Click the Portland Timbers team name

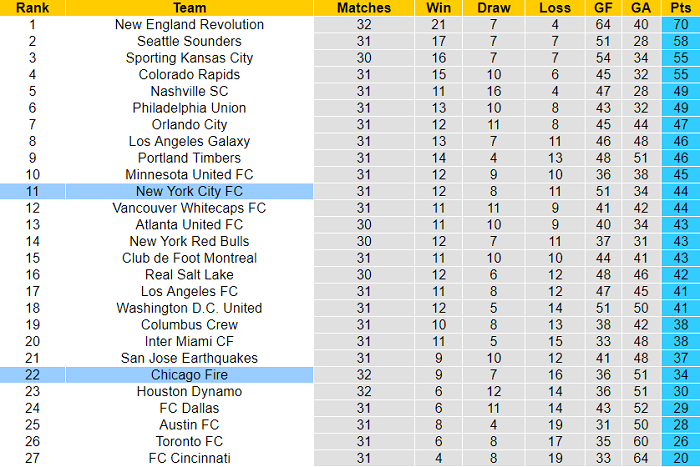[189, 158]
